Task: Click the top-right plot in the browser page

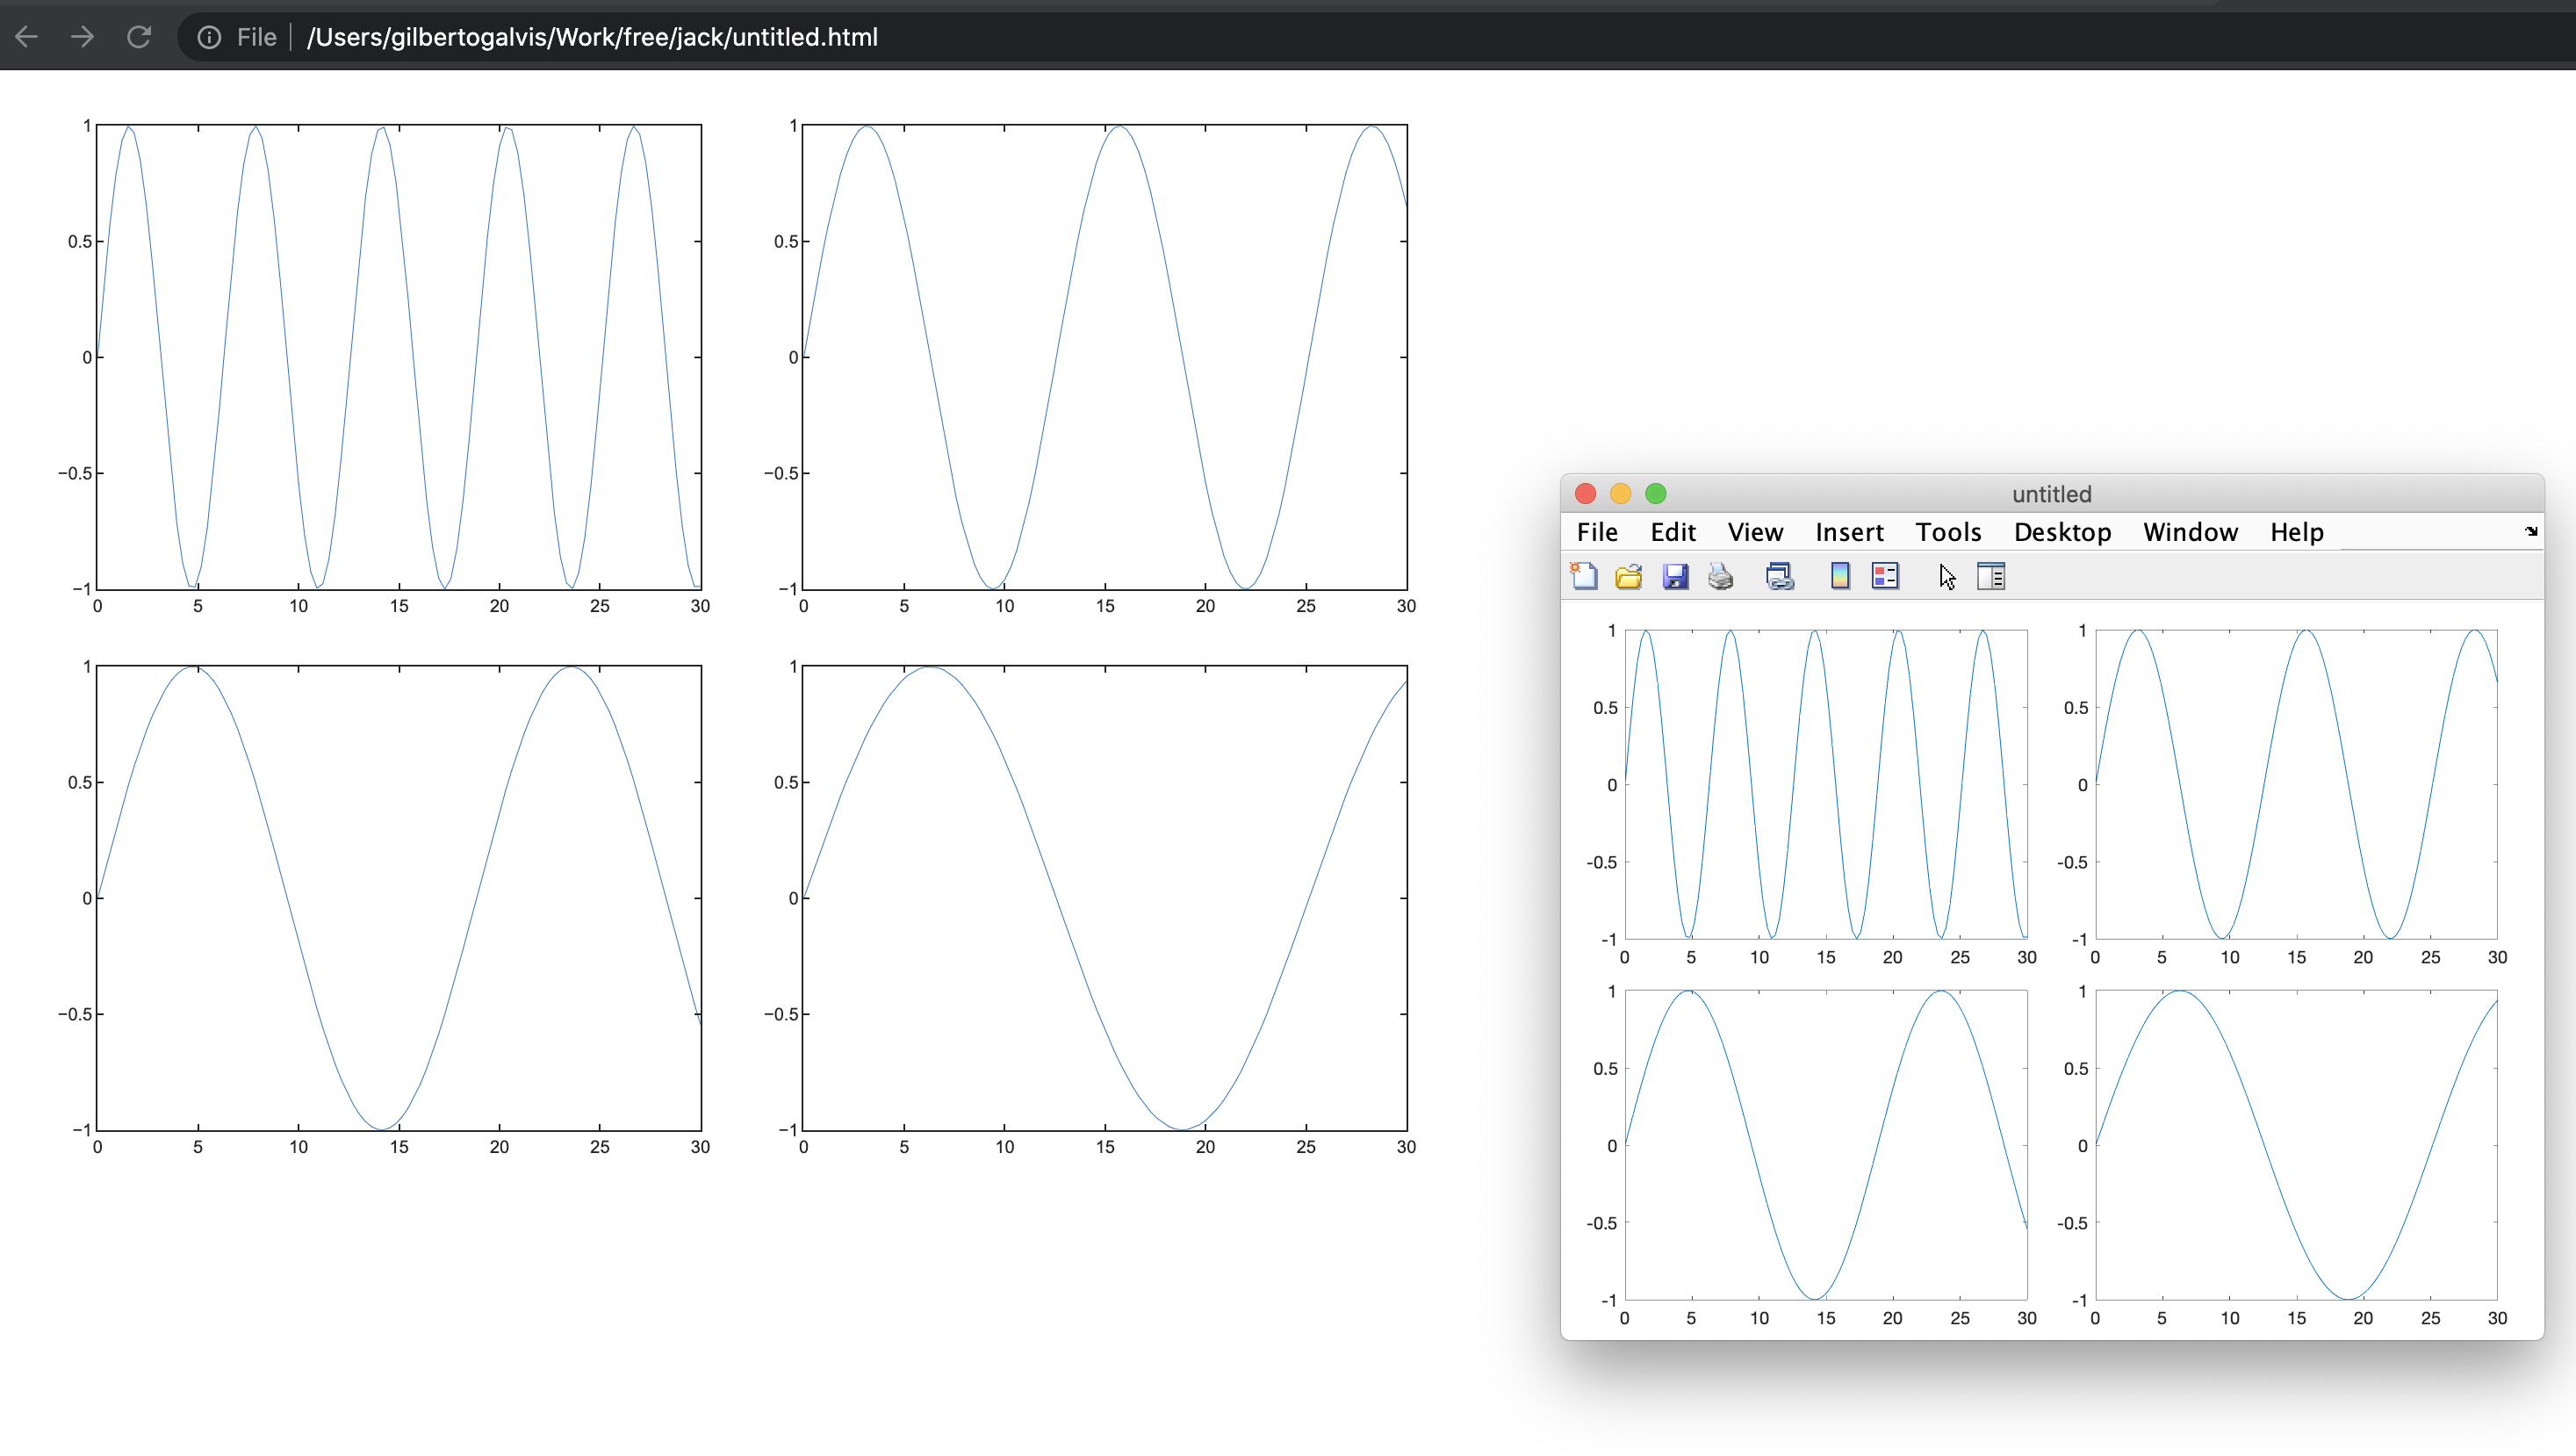Action: point(1105,357)
